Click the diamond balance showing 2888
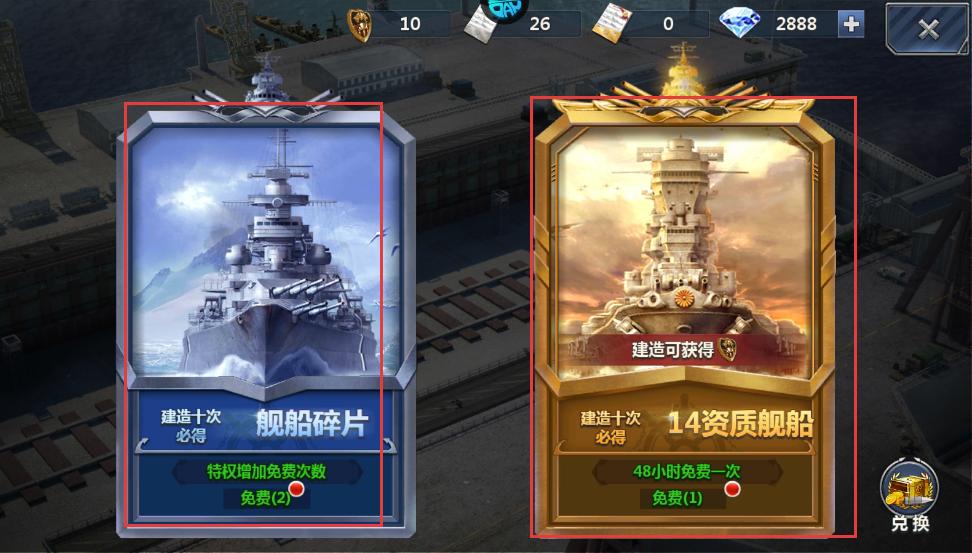This screenshot has width=972, height=553. point(797,24)
